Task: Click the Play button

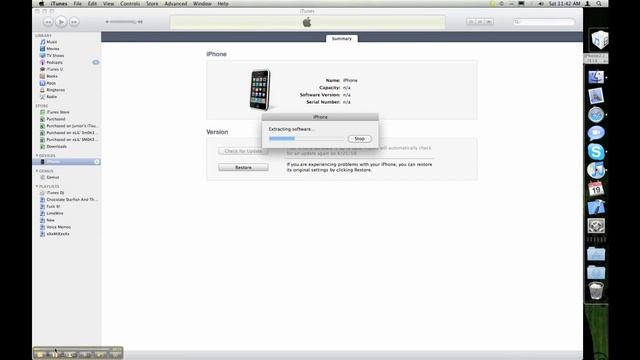Action: pos(61,22)
